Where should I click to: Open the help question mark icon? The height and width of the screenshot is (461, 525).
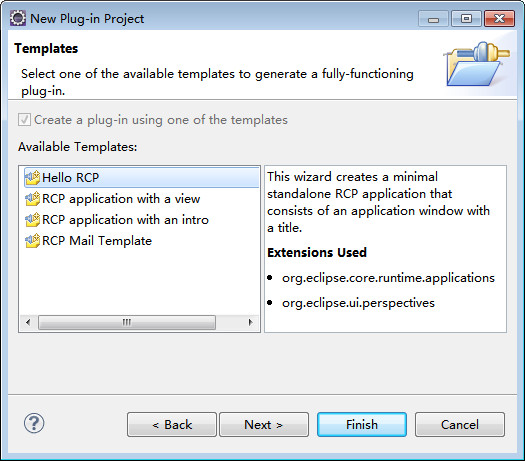[34, 423]
